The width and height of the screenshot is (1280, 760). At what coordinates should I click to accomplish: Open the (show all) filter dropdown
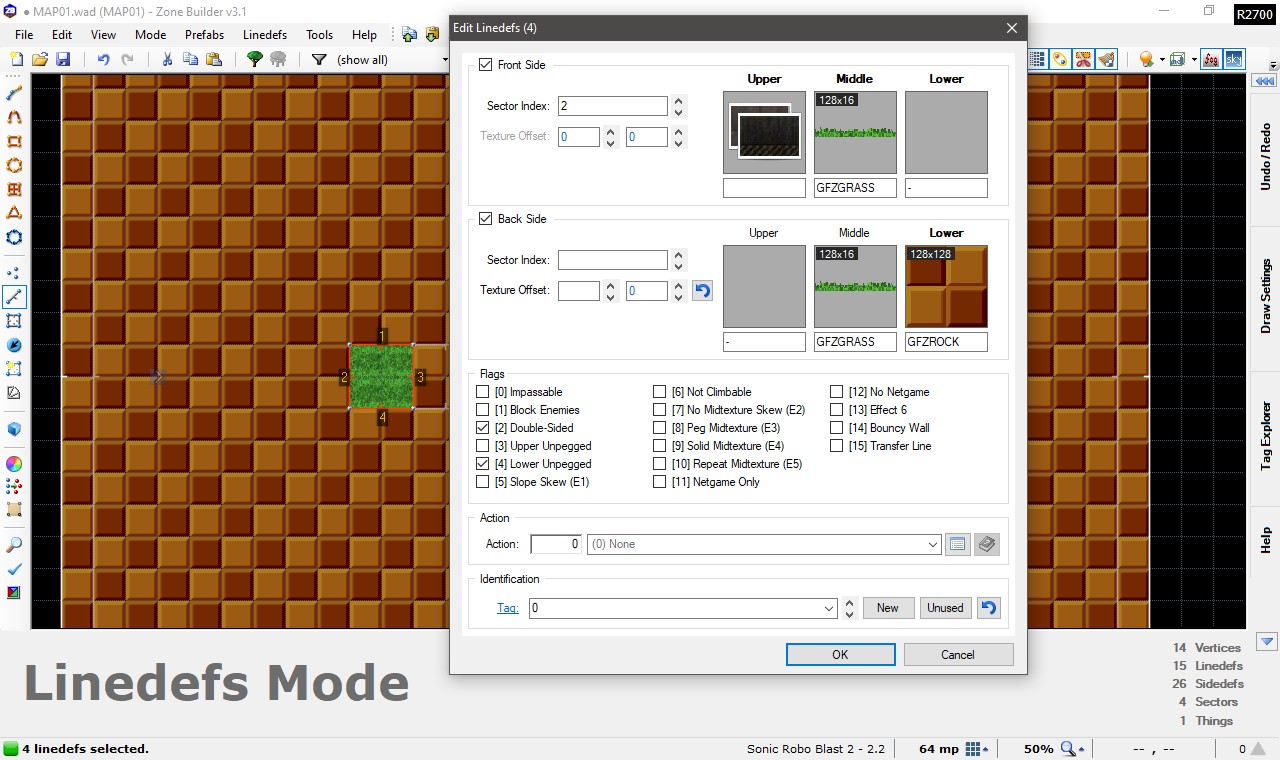[444, 60]
